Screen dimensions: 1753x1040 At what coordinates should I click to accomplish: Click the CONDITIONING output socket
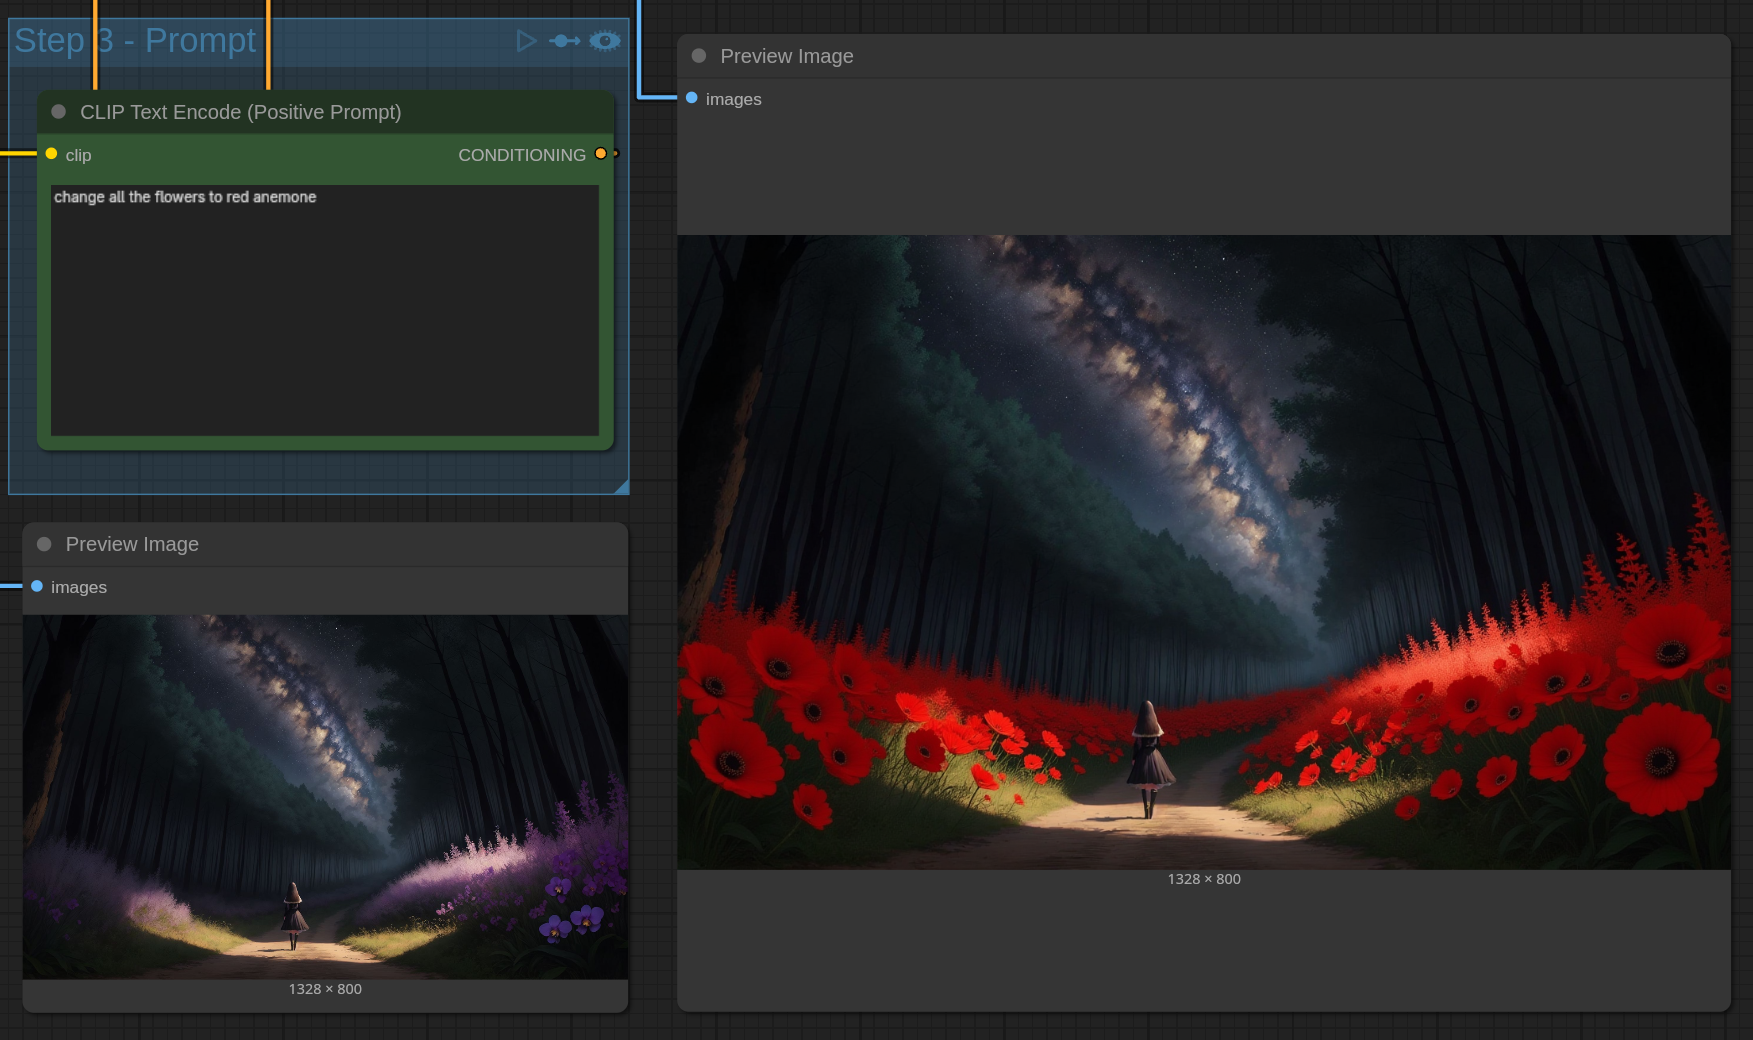(x=600, y=154)
